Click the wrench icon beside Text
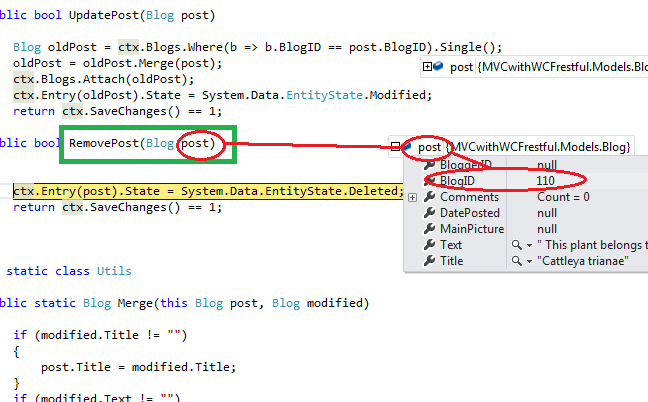The height and width of the screenshot is (402, 648). (x=429, y=245)
